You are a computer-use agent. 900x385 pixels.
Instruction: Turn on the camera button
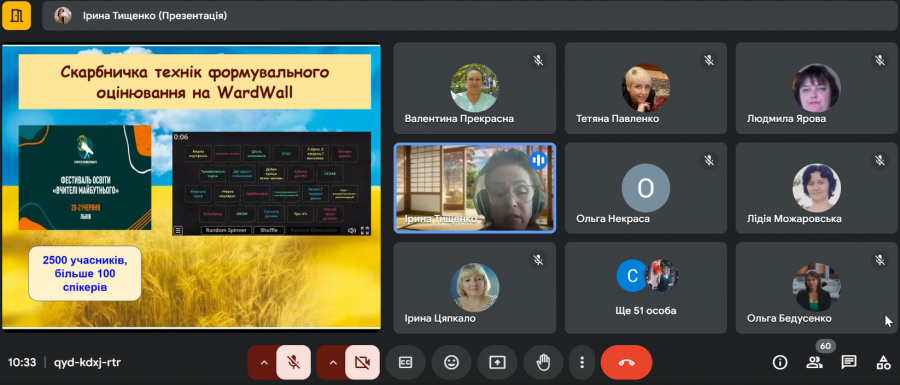pos(362,362)
